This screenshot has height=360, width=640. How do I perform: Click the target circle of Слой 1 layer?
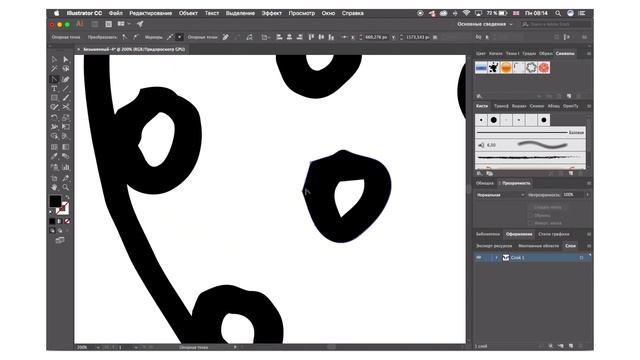point(581,258)
